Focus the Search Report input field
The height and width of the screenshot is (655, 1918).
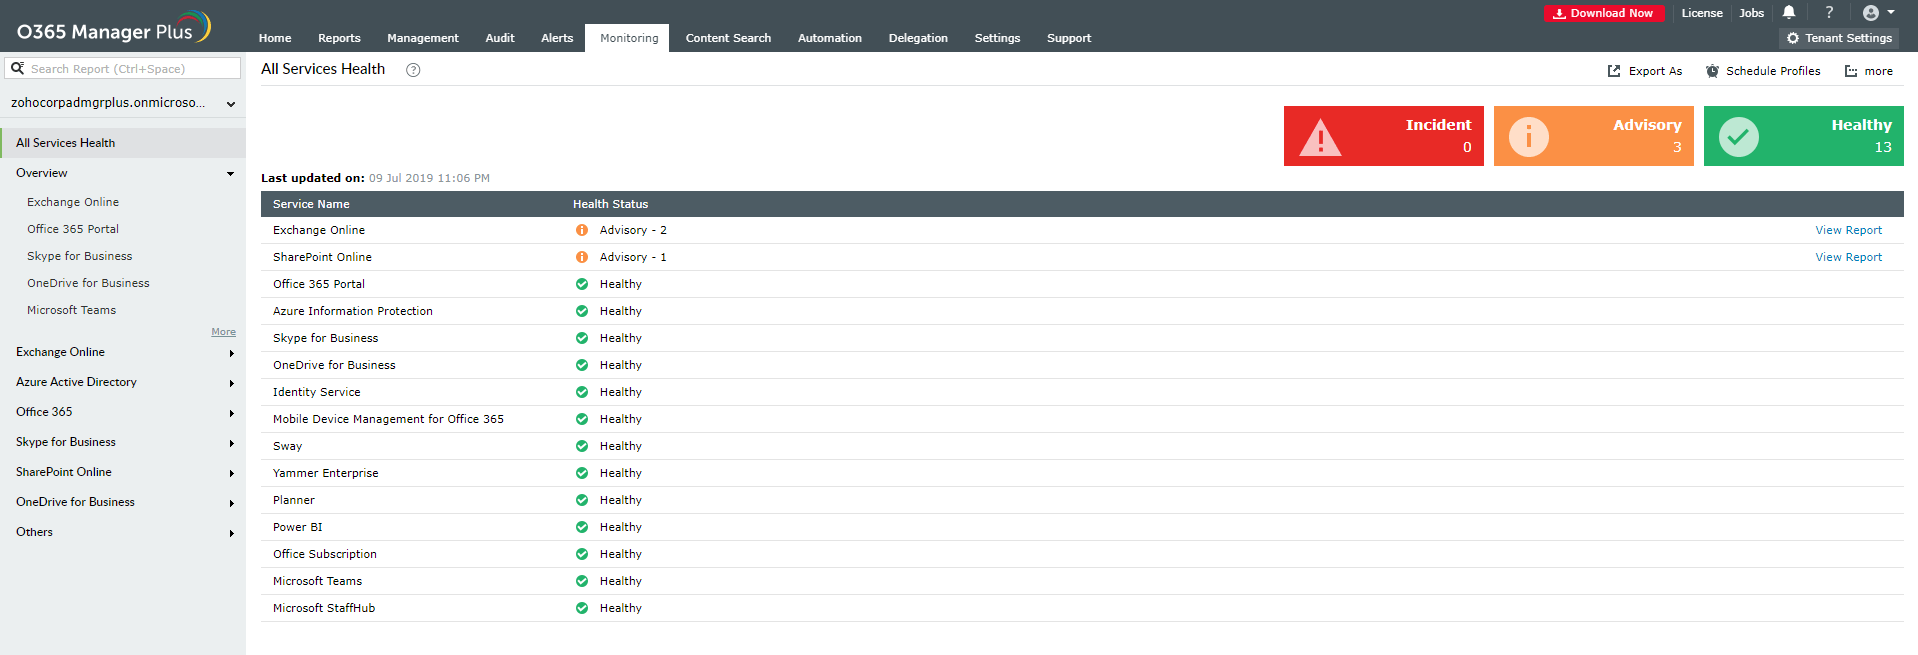123,68
